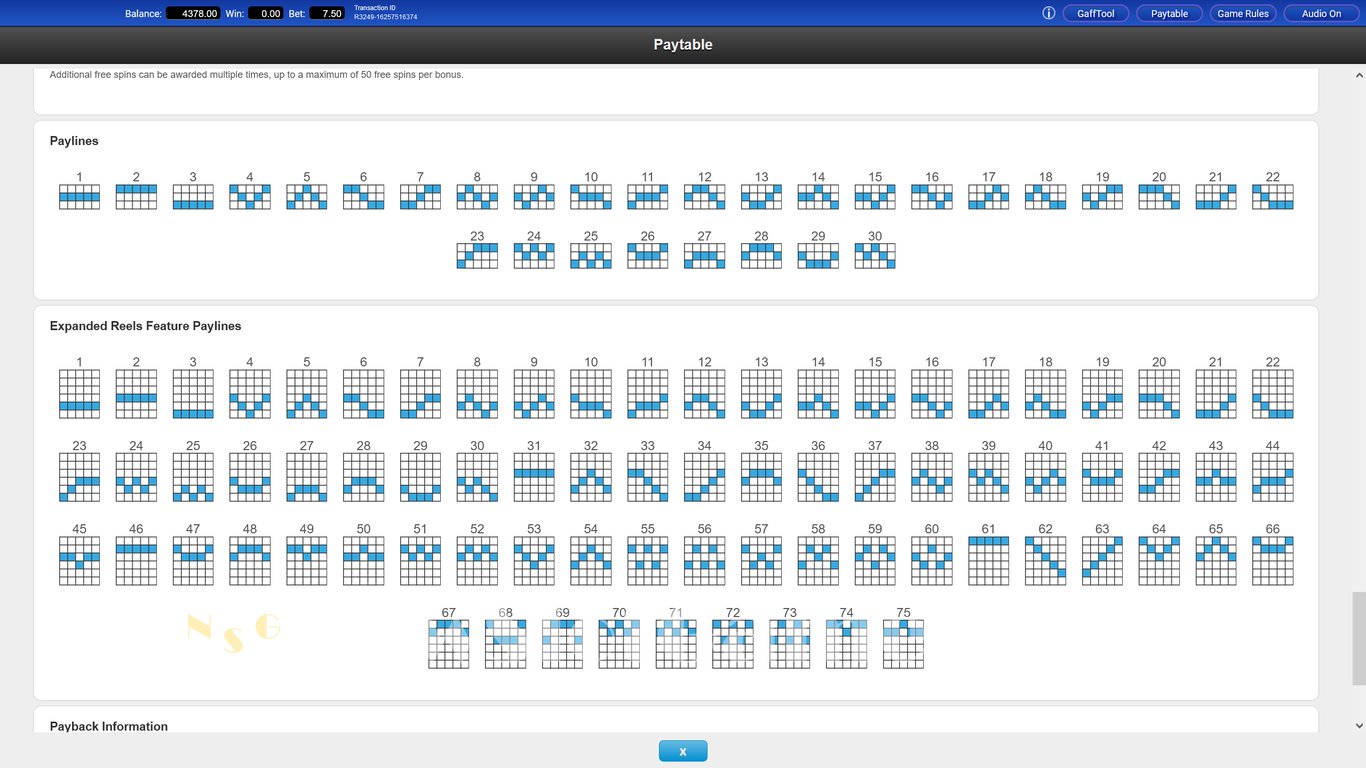Click the scrollbar thumb on the right
The height and width of the screenshot is (768, 1366).
(1358, 638)
